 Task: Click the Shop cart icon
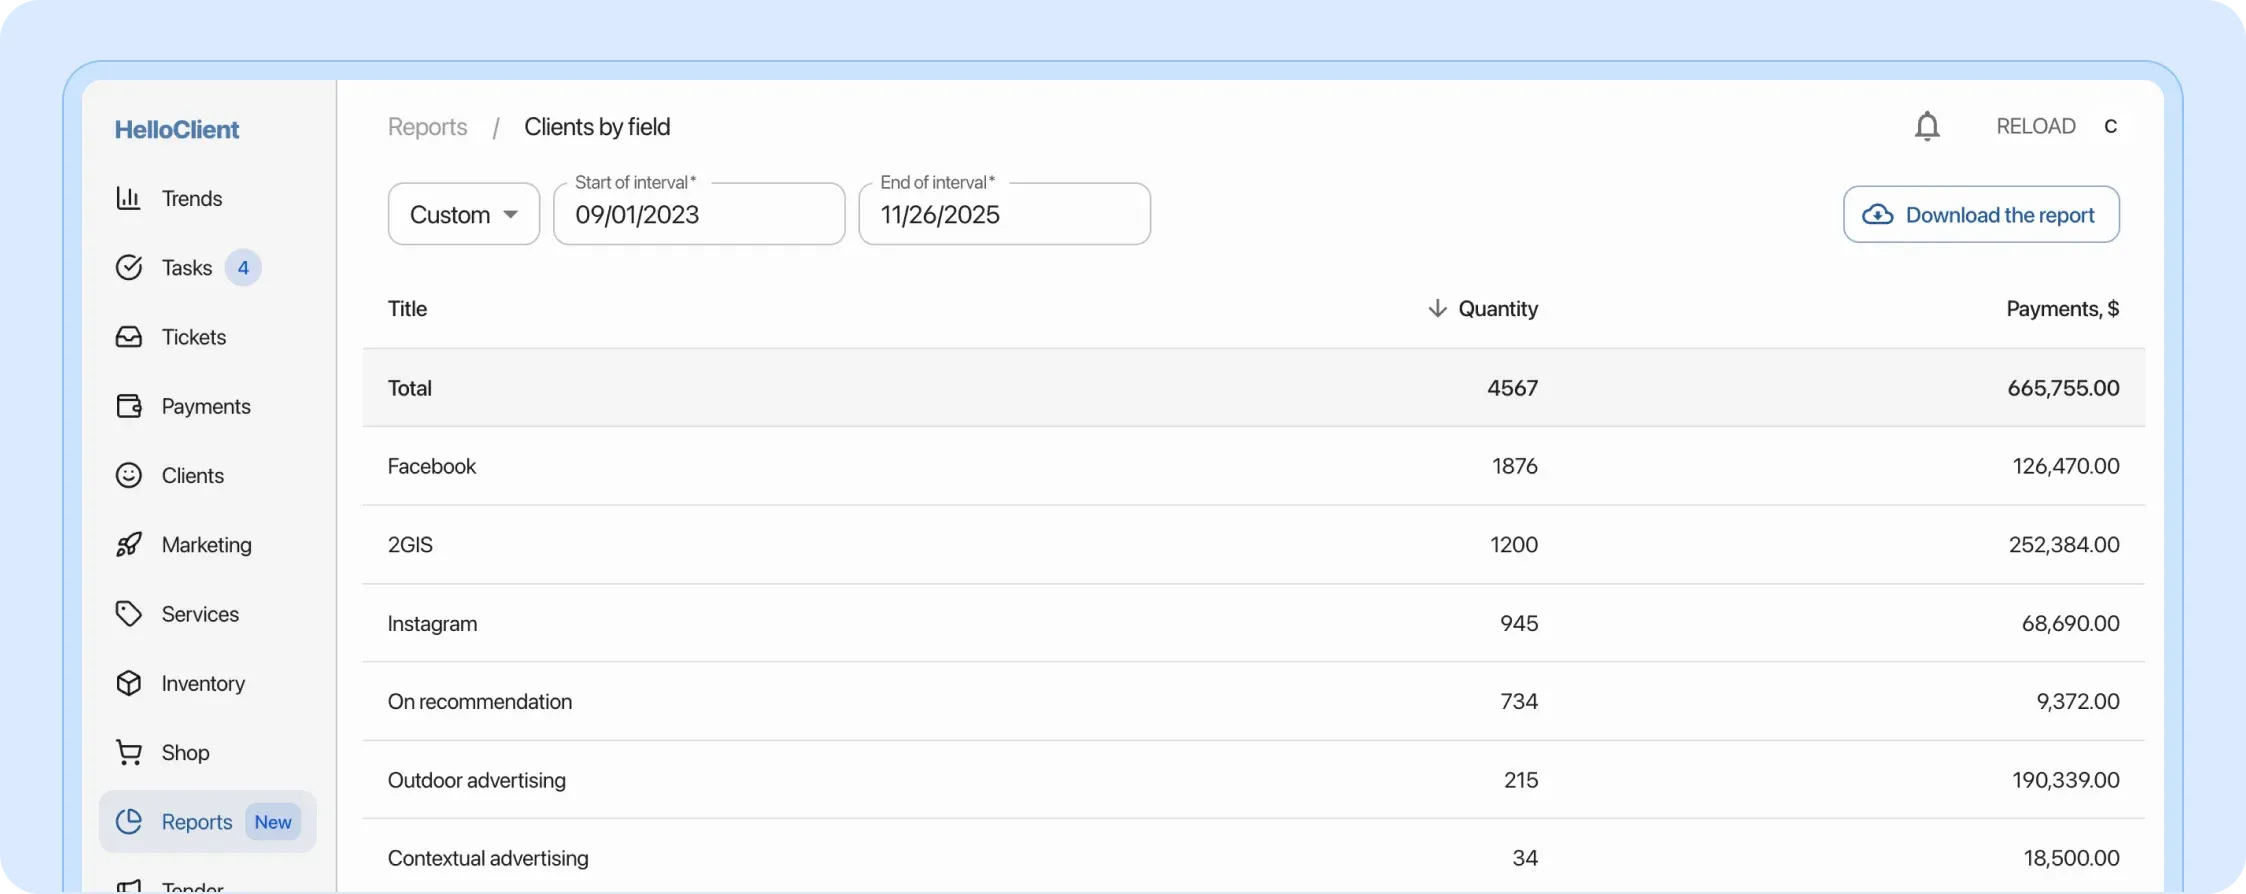(x=128, y=752)
